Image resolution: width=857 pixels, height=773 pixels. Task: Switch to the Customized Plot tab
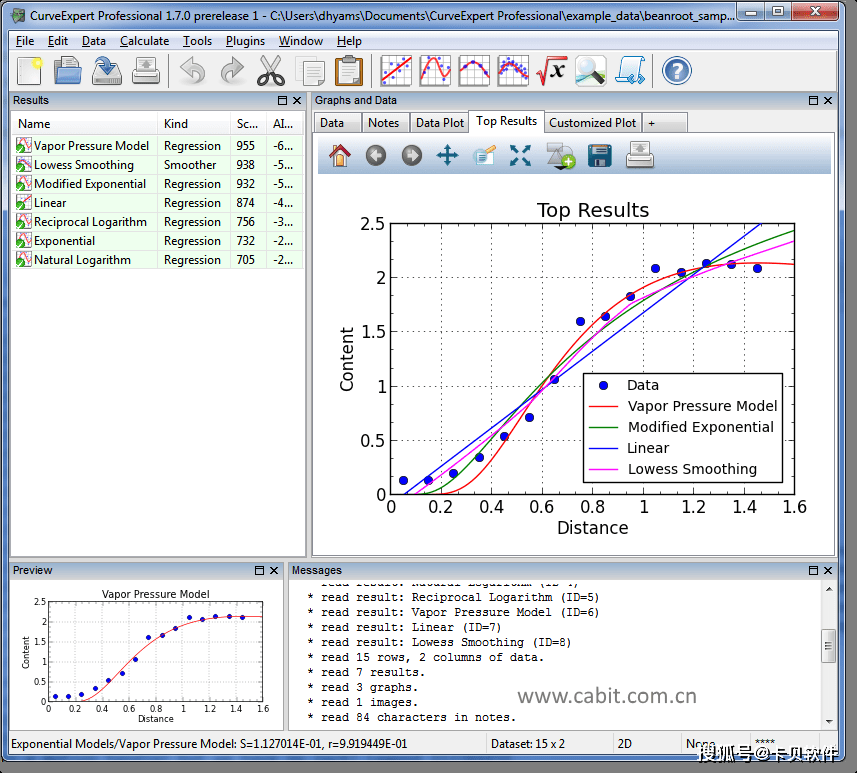click(x=592, y=123)
